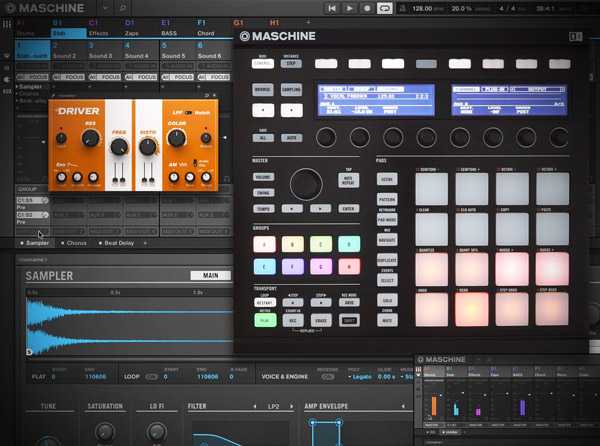This screenshot has width=600, height=446.
Task: Add plug-in with plus after Beat Delay
Action: tap(145, 243)
